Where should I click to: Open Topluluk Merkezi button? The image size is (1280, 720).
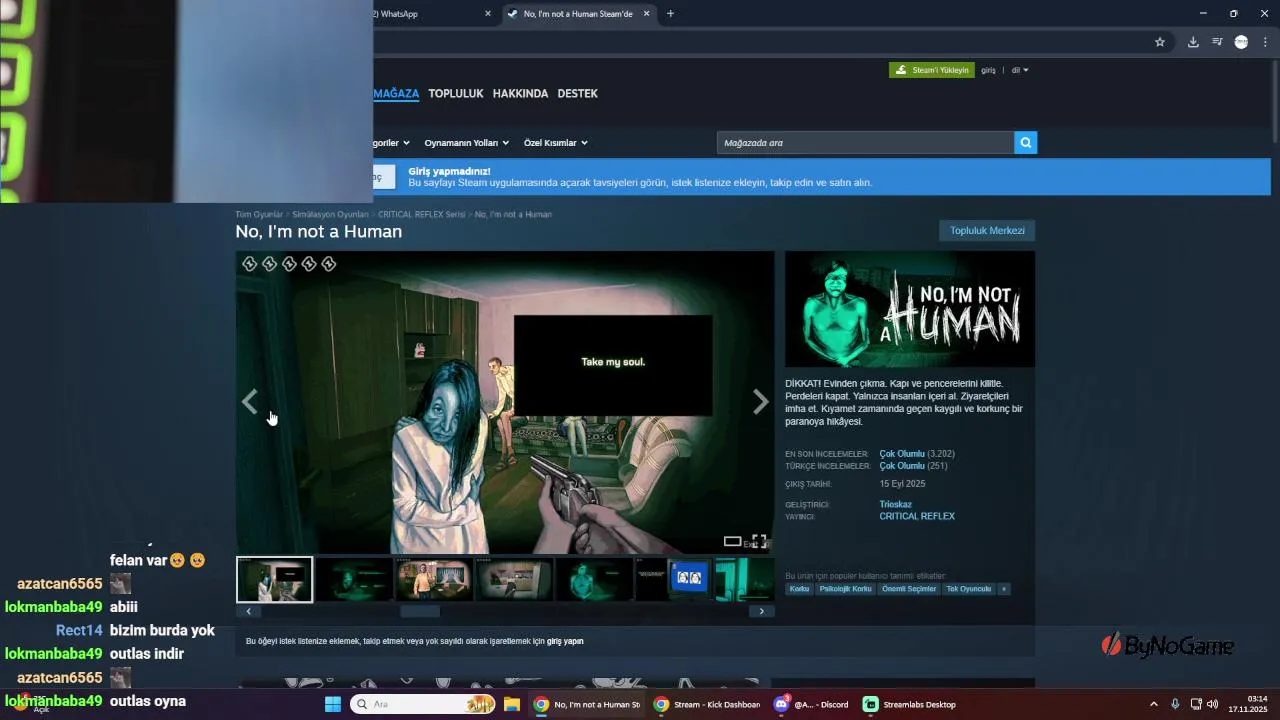[x=987, y=231]
